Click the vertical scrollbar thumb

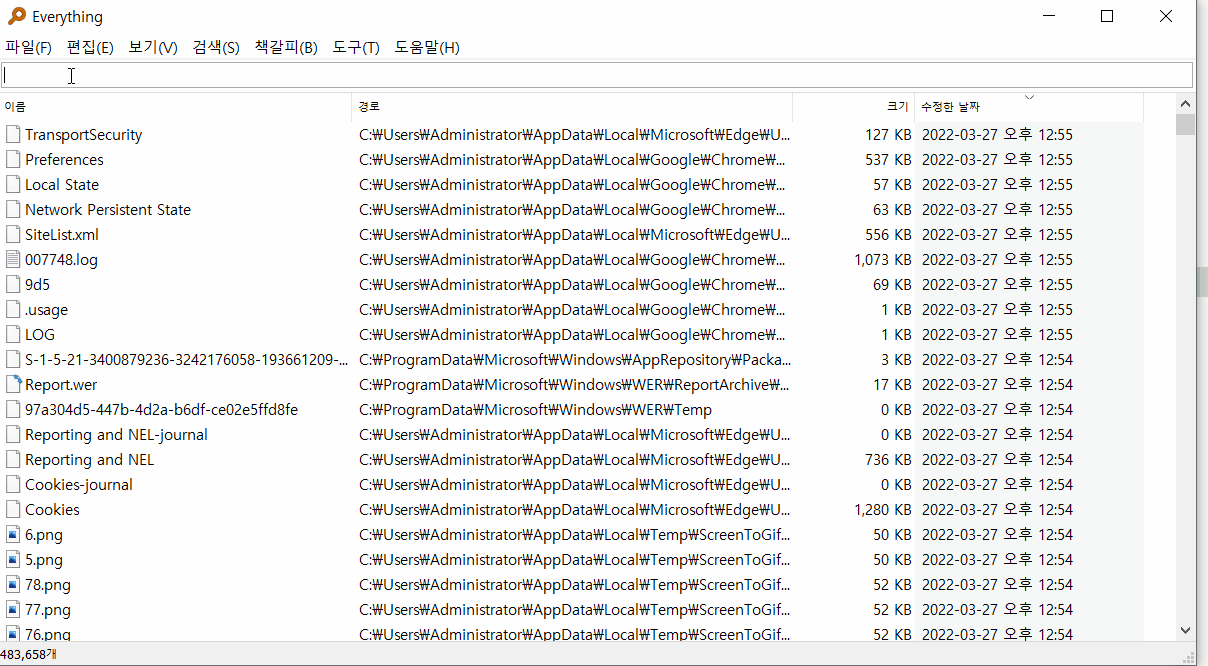tap(1186, 124)
